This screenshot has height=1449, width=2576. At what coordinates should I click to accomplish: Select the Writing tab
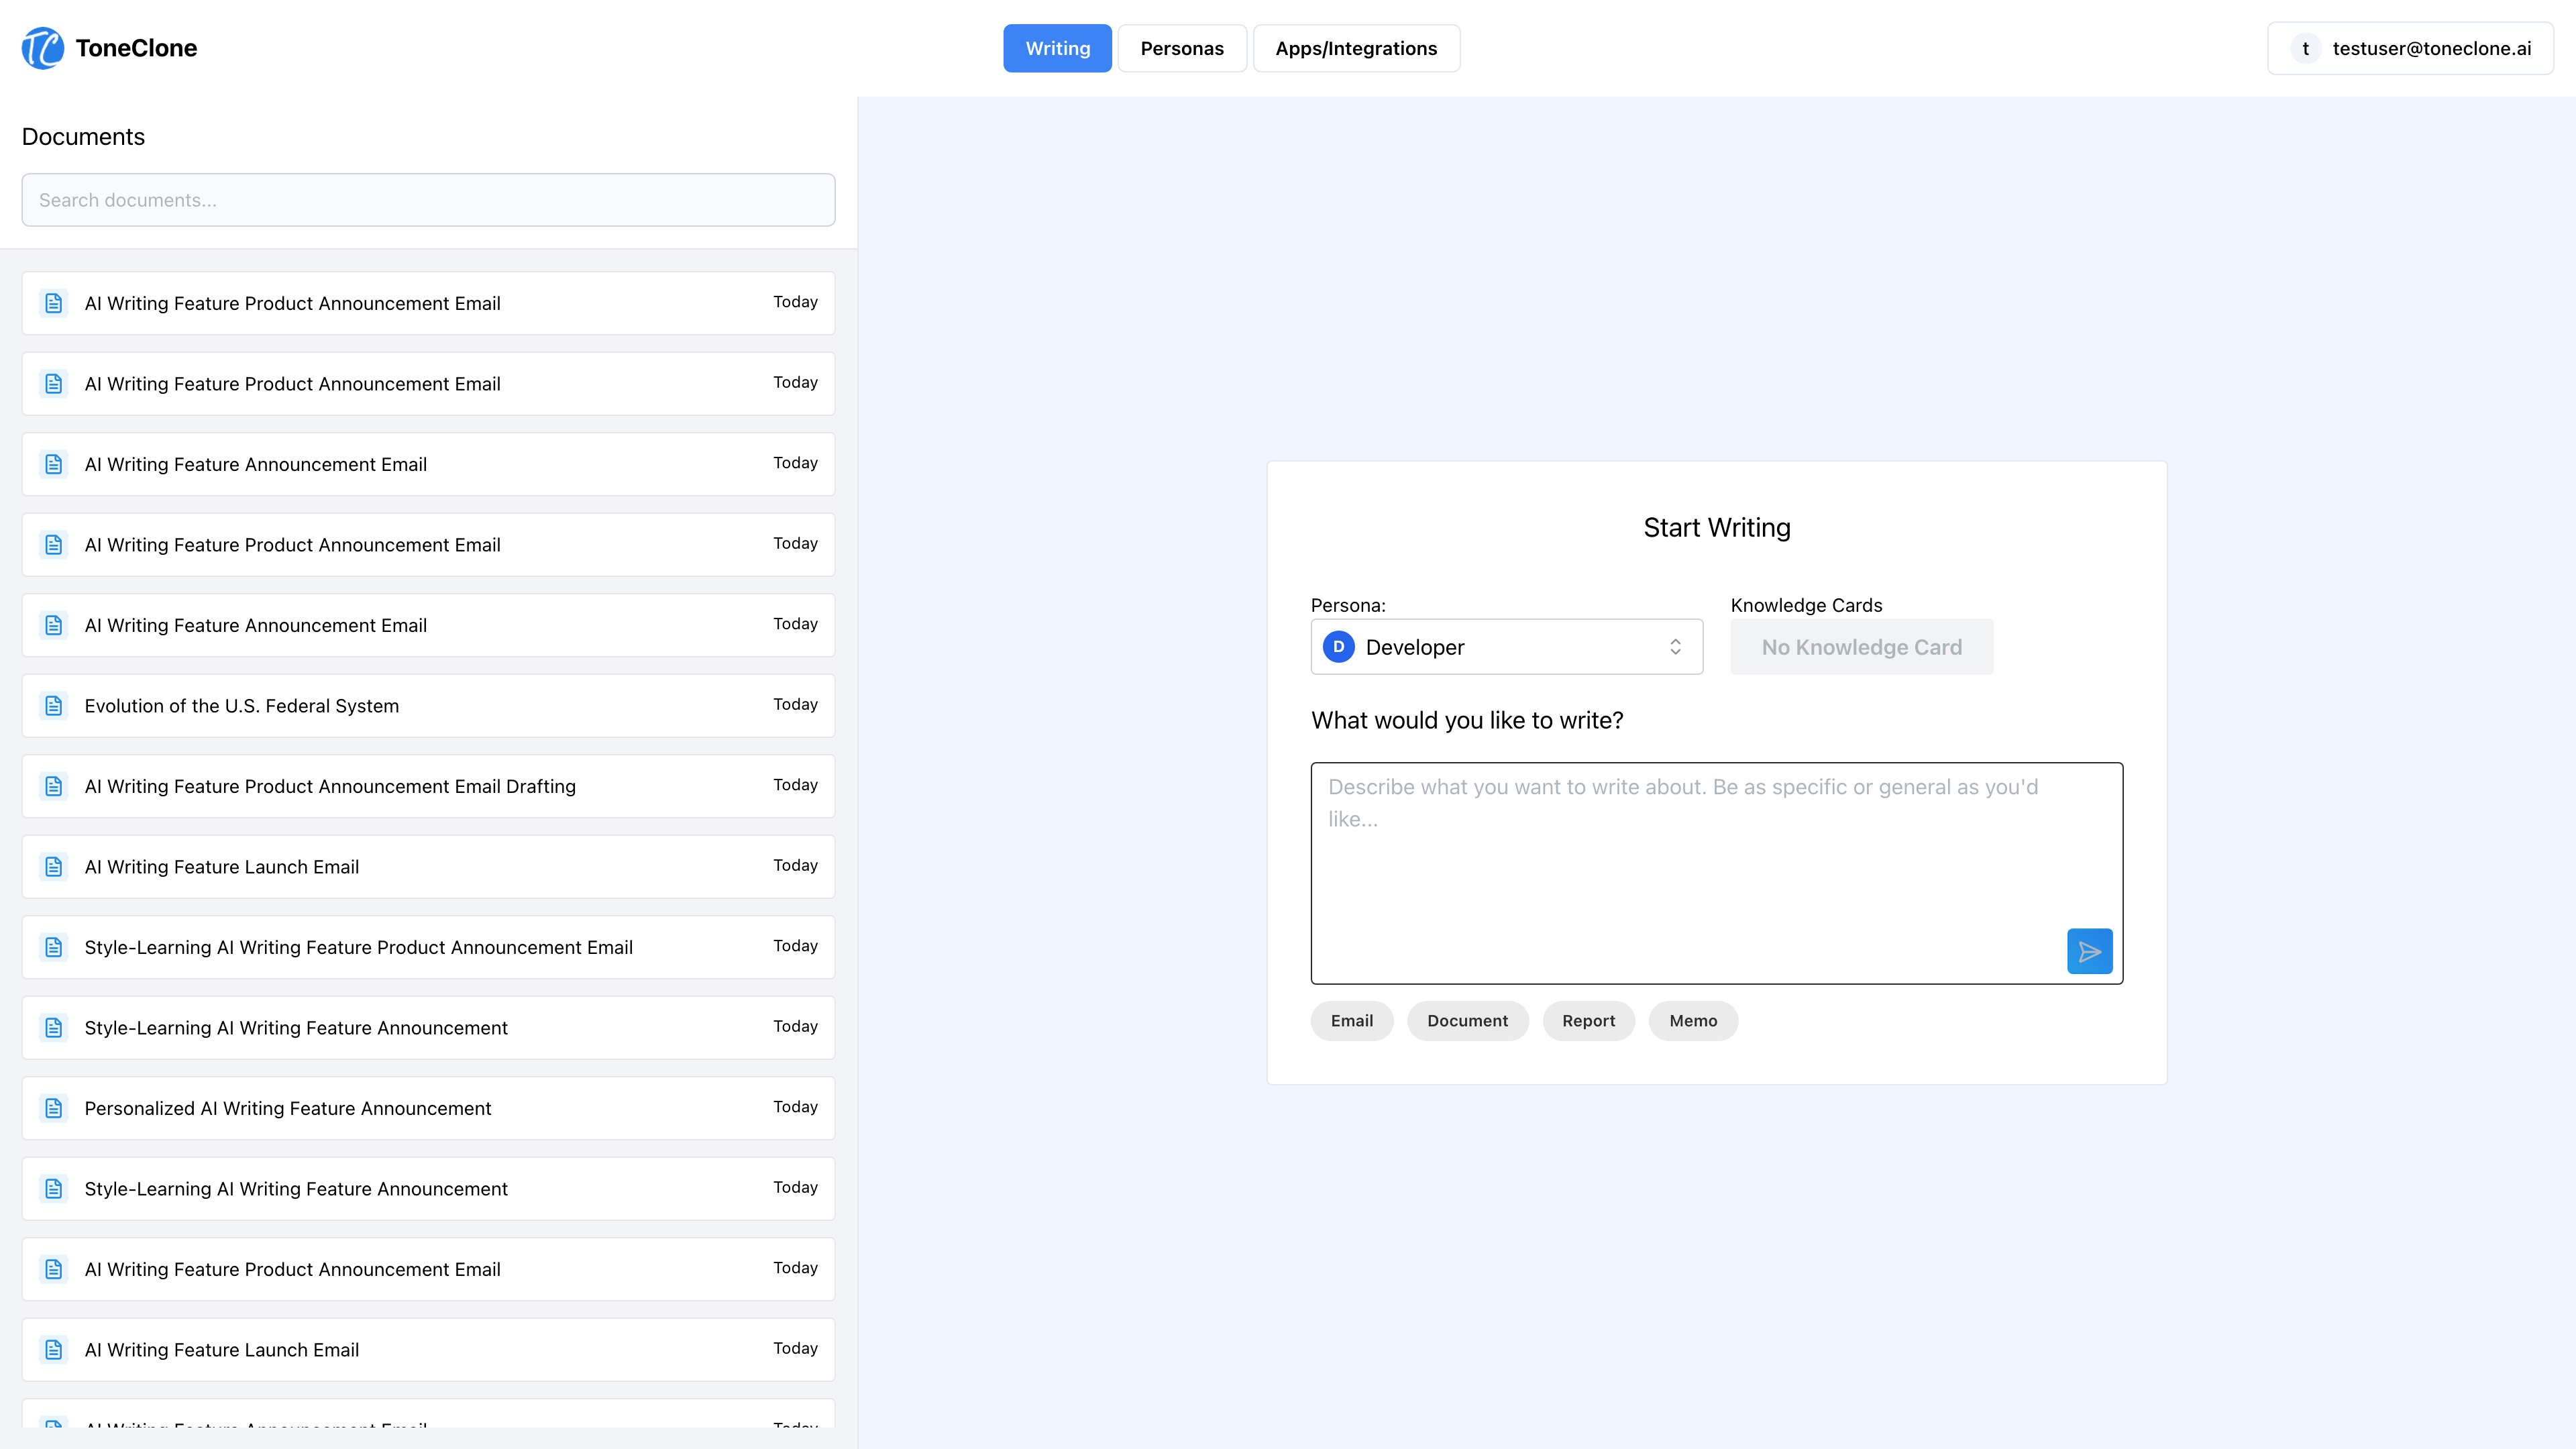(1057, 48)
